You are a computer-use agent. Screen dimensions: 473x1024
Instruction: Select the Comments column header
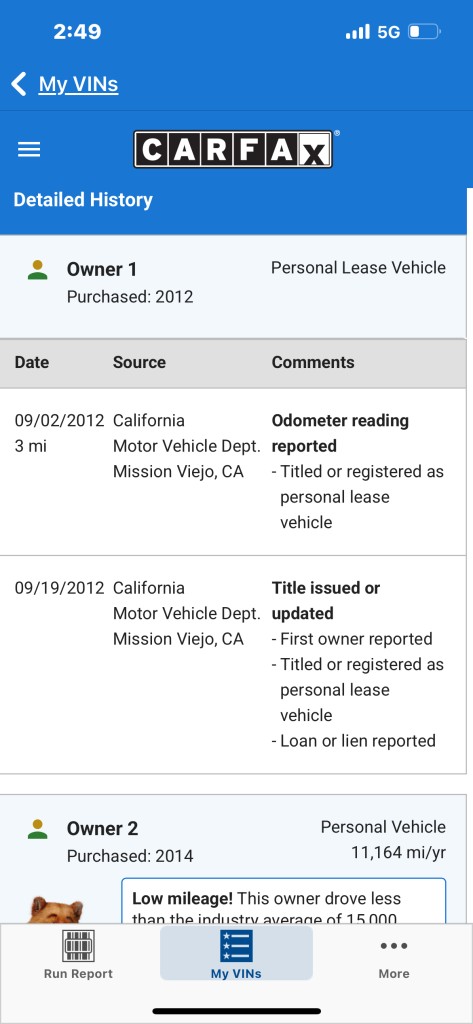pos(313,362)
